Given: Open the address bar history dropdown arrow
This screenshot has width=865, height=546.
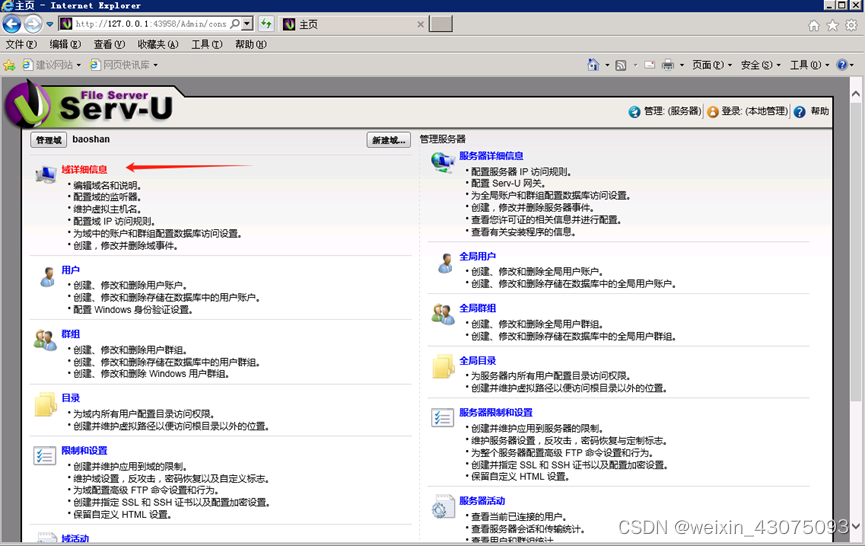Looking at the screenshot, I should point(248,24).
